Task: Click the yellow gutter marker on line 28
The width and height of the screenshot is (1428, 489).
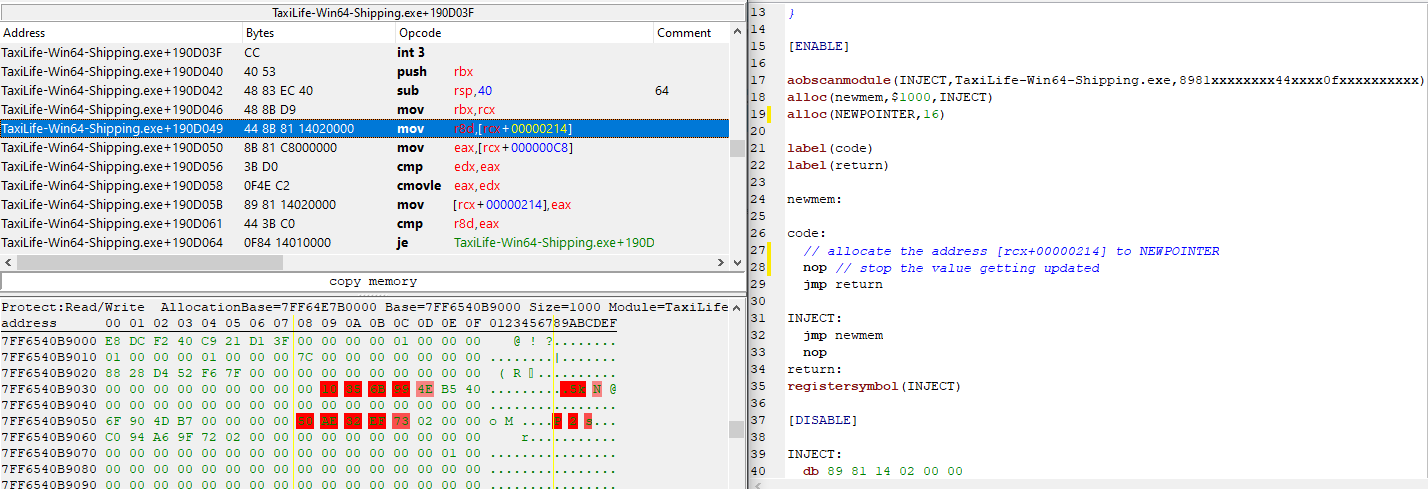Action: 770,268
